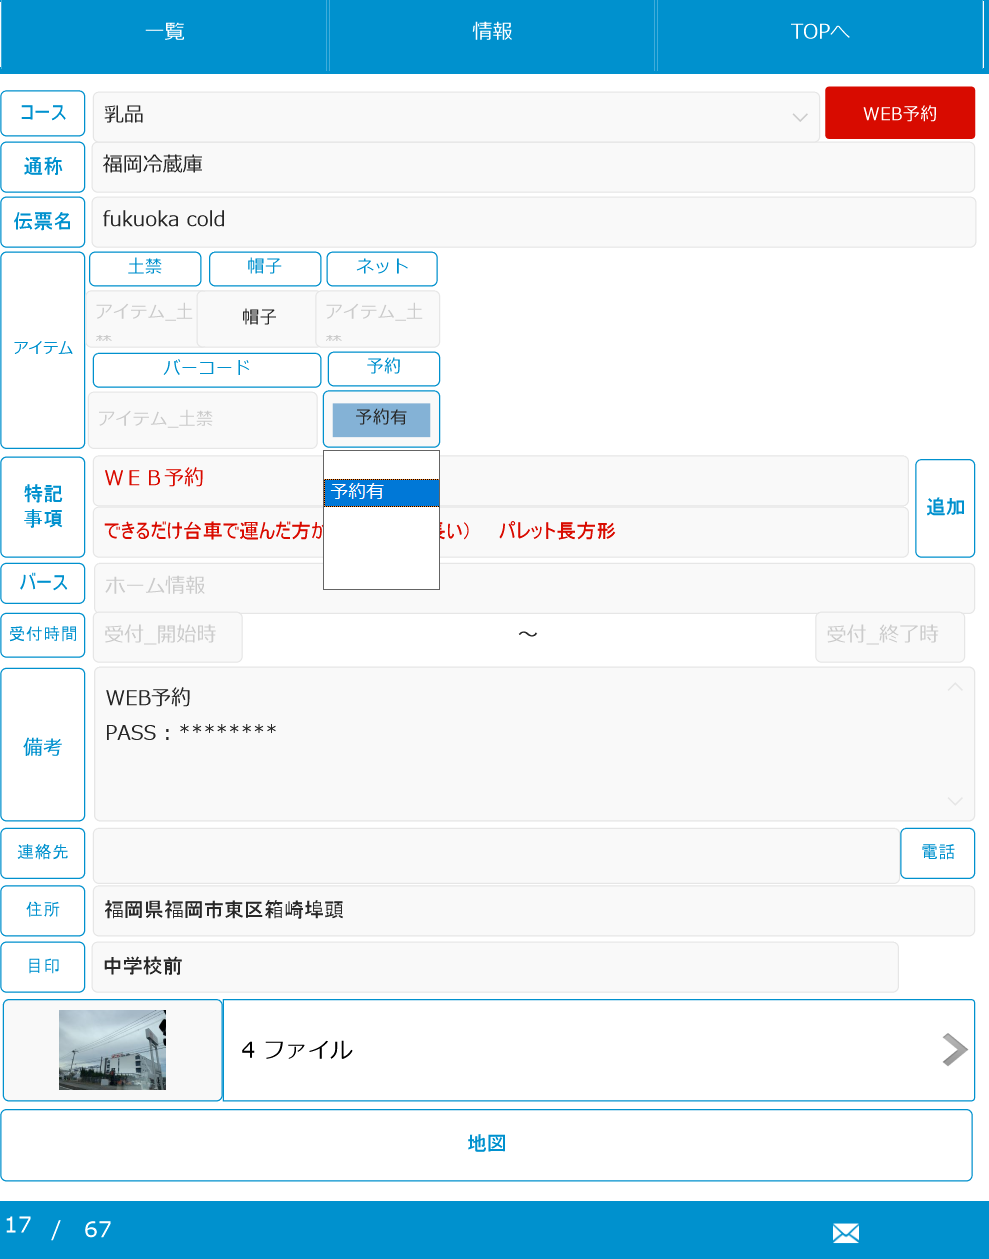The image size is (989, 1259).
Task: Go to TOPへ tab
Action: point(820,33)
